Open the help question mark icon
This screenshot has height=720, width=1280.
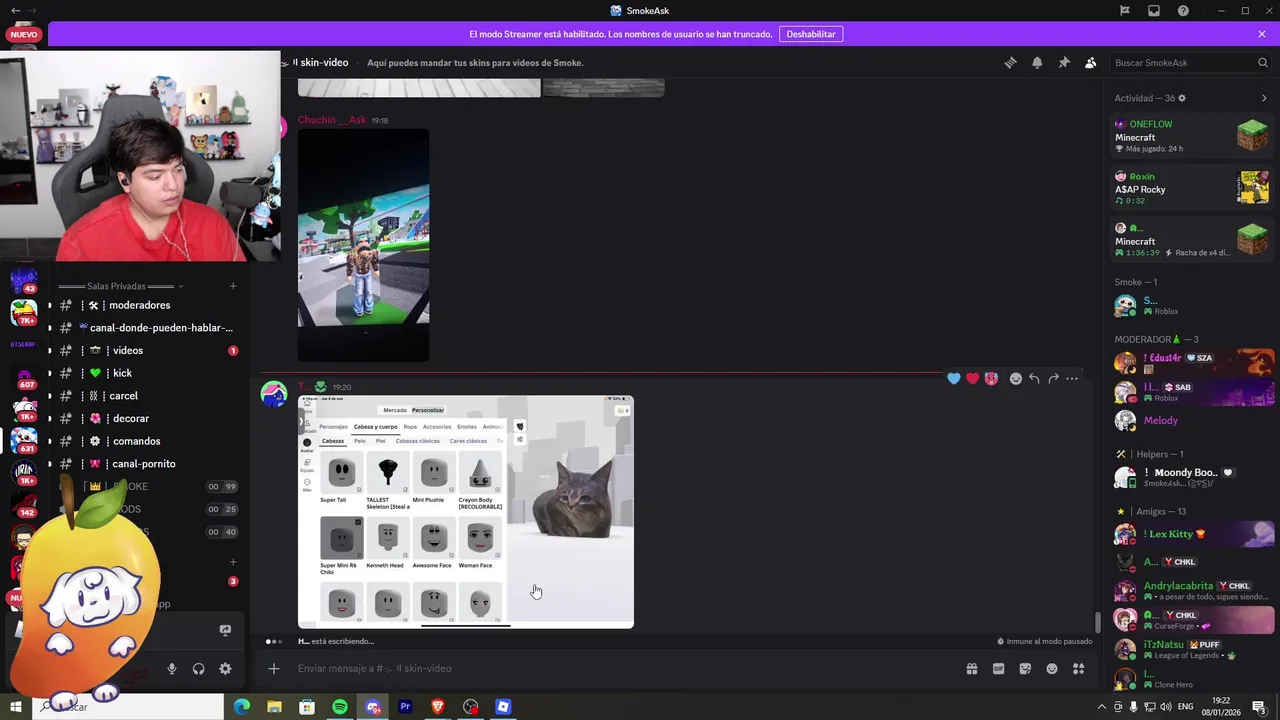[1184, 10]
